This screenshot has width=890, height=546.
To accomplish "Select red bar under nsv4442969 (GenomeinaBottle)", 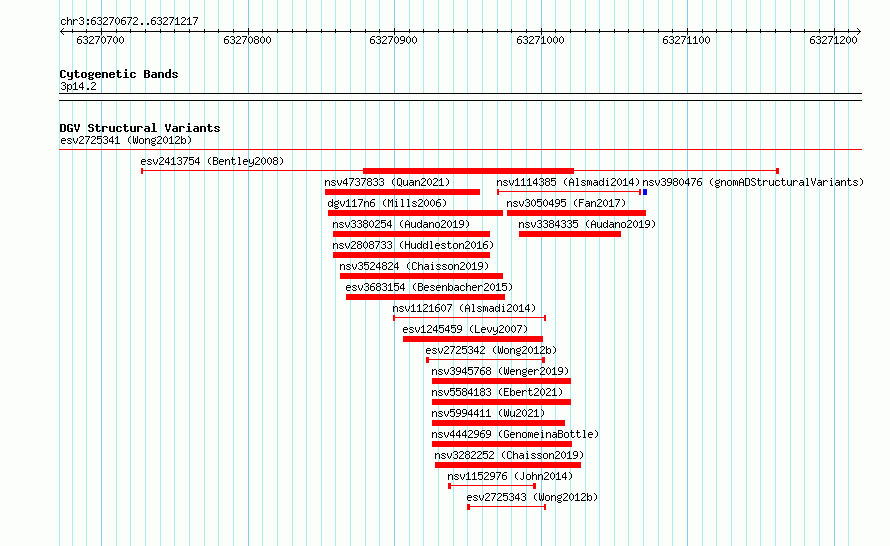I will (x=502, y=444).
